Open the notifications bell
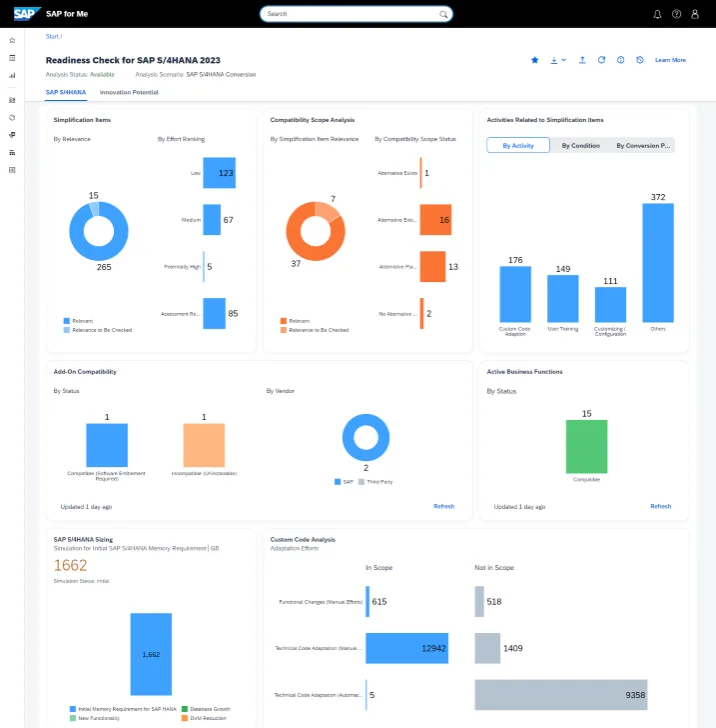Viewport: 716px width, 728px height. 657,14
